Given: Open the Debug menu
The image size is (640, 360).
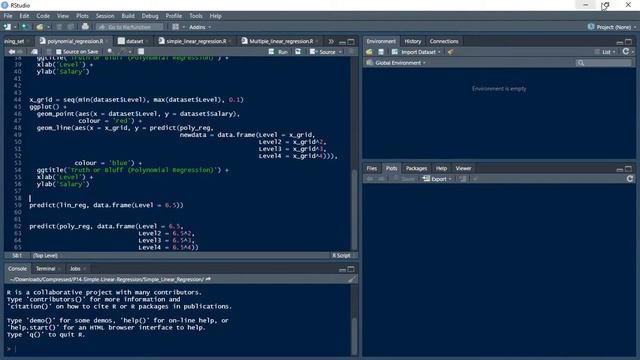Looking at the screenshot, I should click(150, 16).
